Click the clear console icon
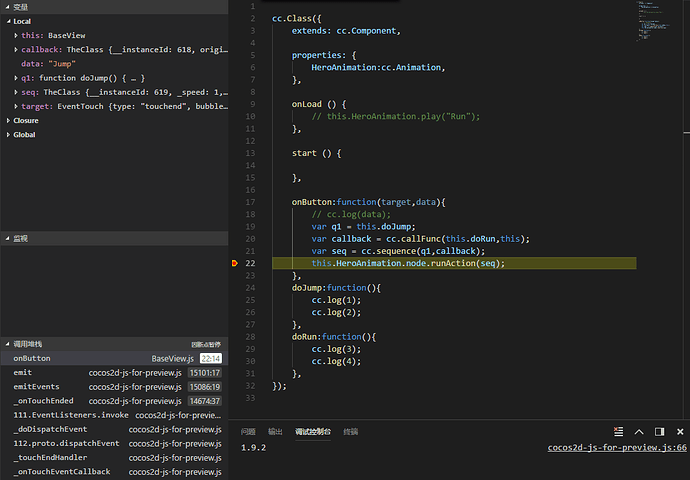The height and width of the screenshot is (480, 690). click(618, 432)
